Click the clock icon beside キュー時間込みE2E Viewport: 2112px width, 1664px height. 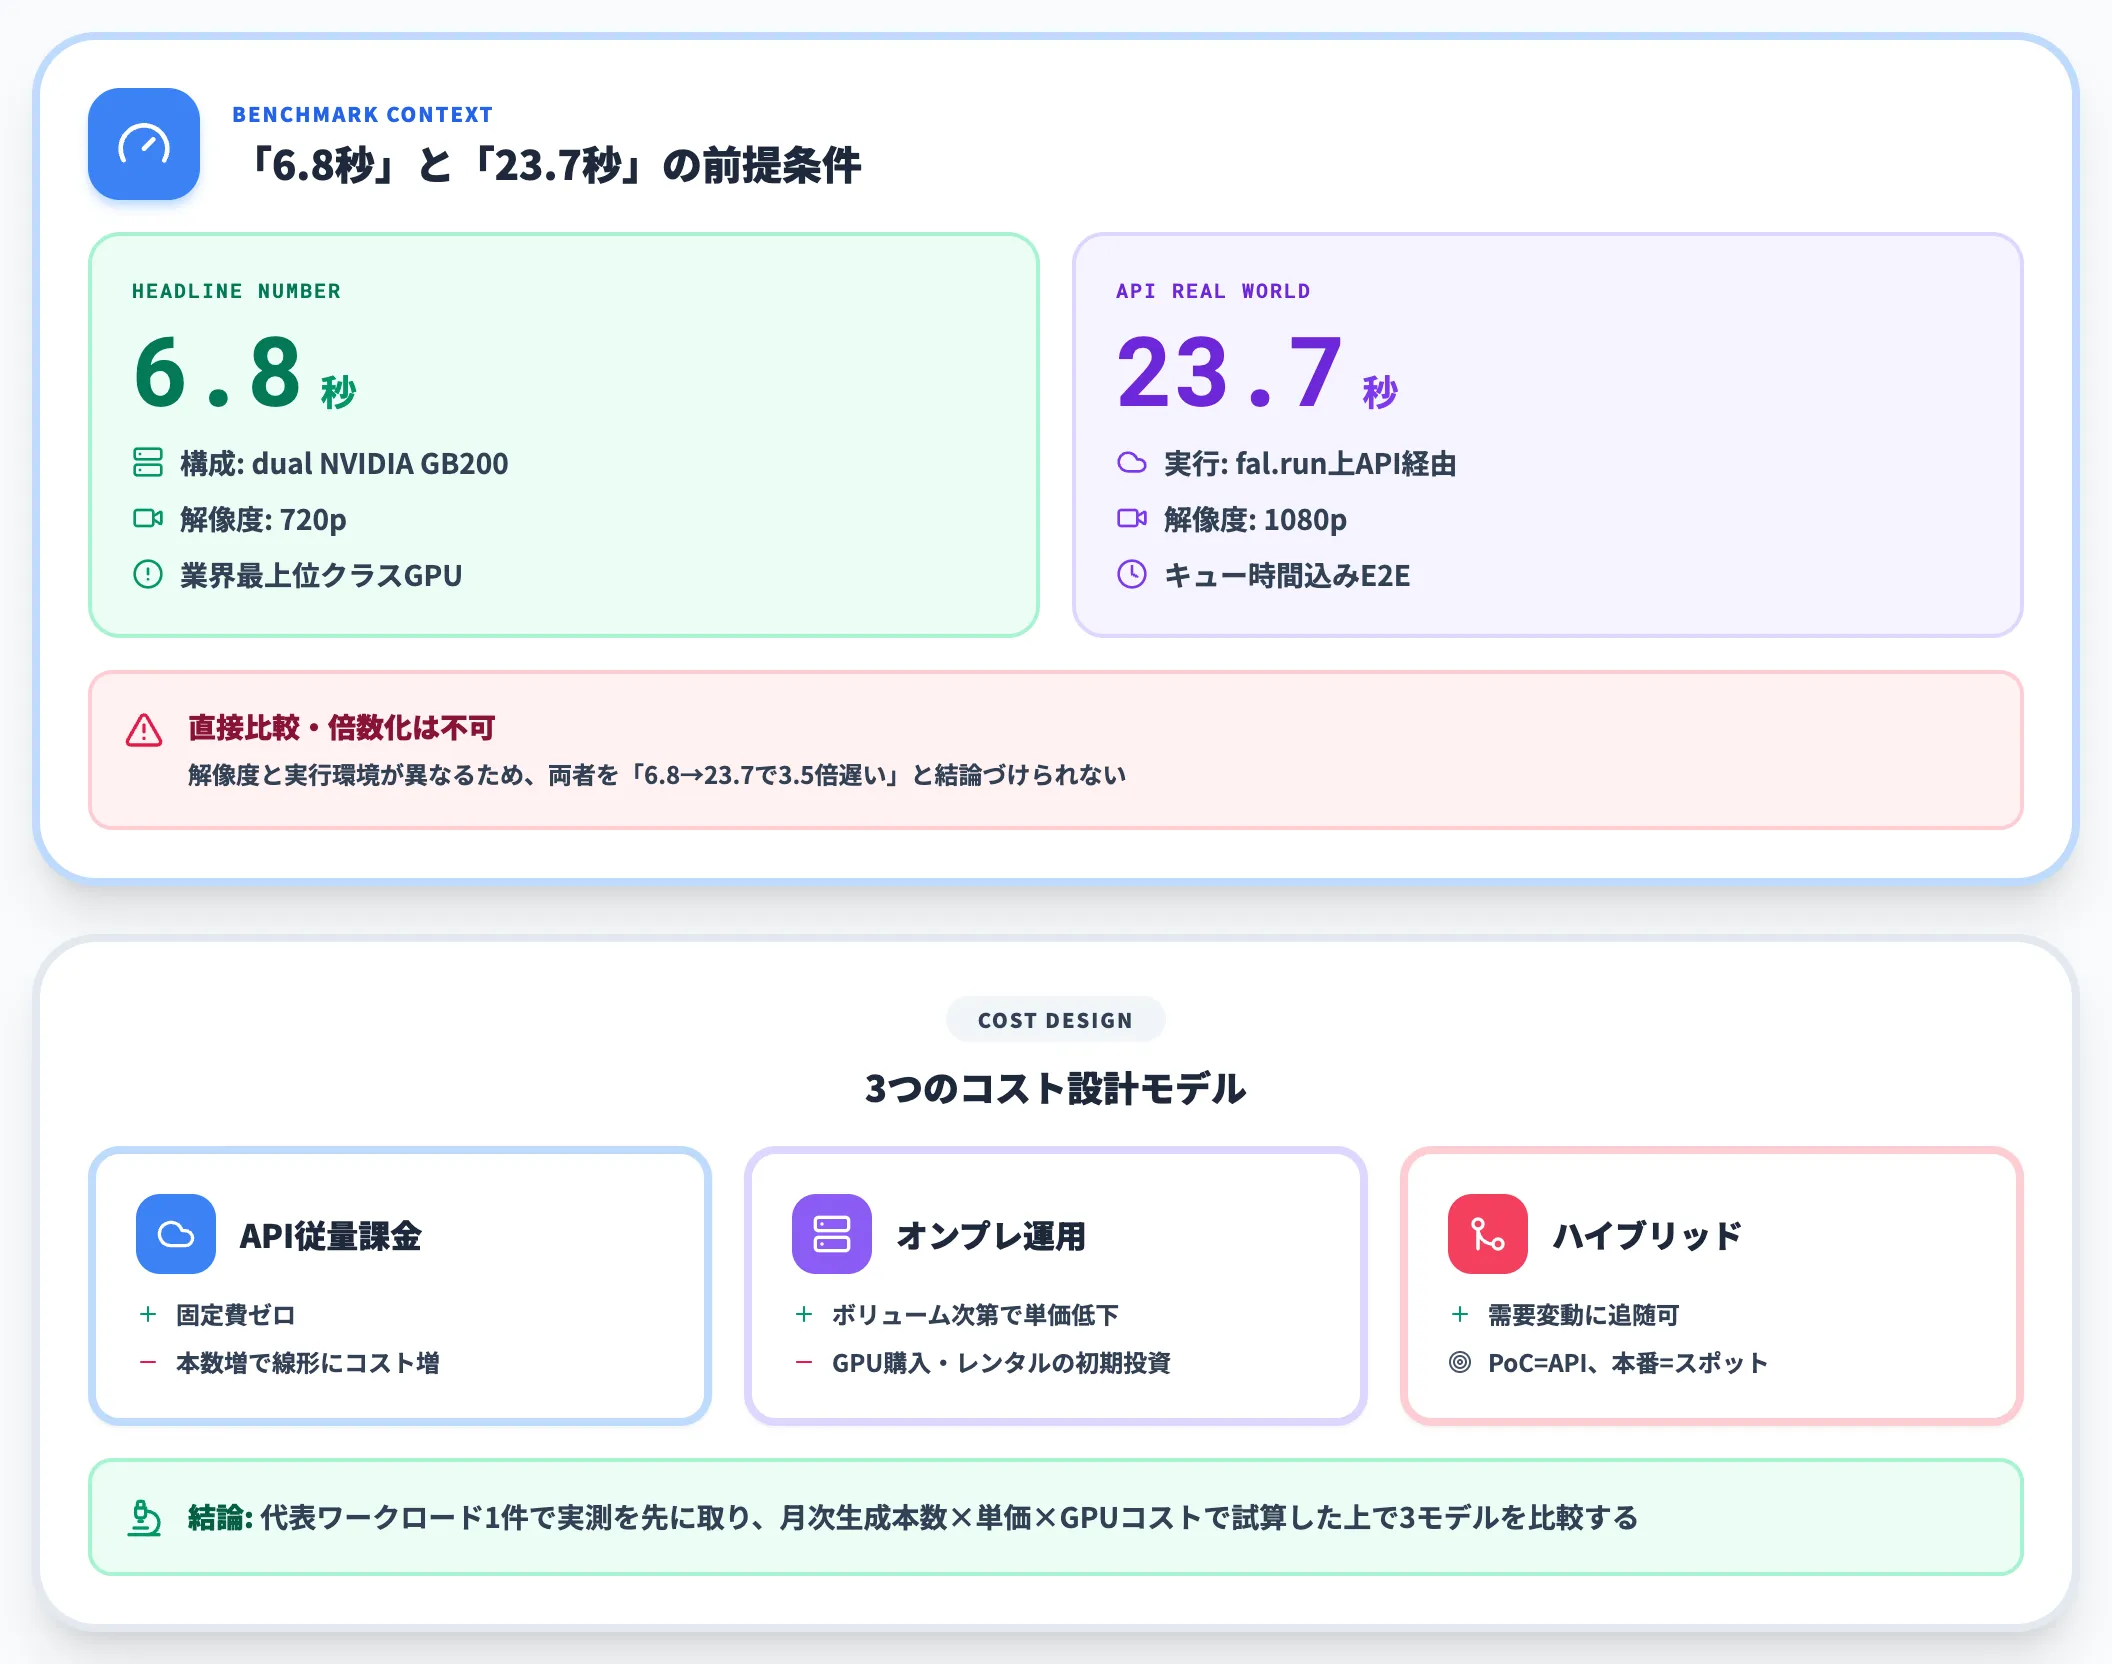1132,574
